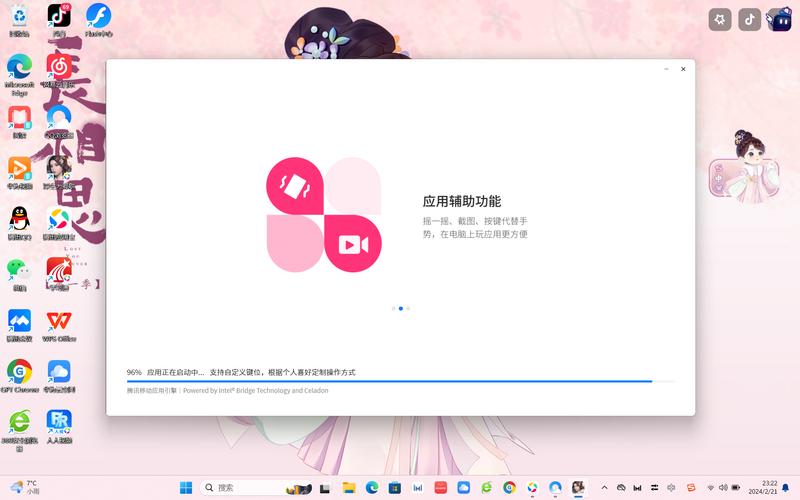
Task: Open File Explorer from the taskbar
Action: tap(349, 488)
